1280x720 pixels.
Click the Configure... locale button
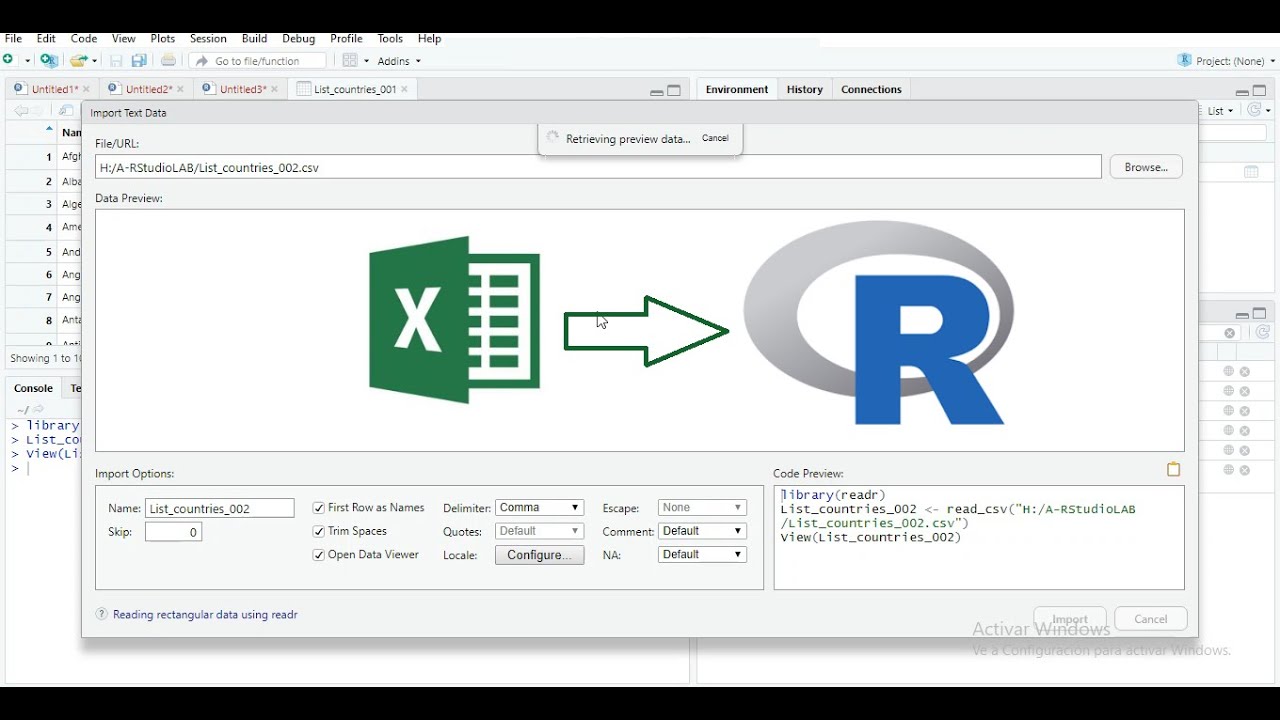click(539, 555)
